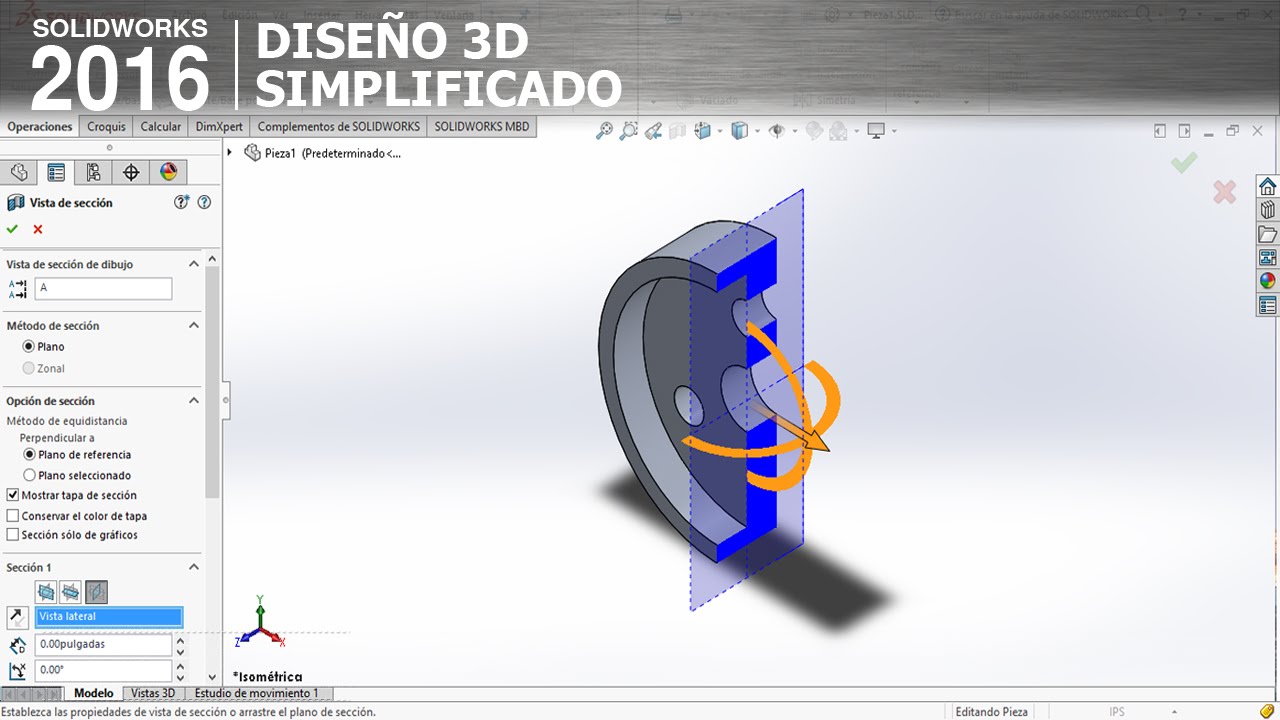The image size is (1280, 720).
Task: Open the ConfigurationManager tab icon
Action: (x=93, y=172)
